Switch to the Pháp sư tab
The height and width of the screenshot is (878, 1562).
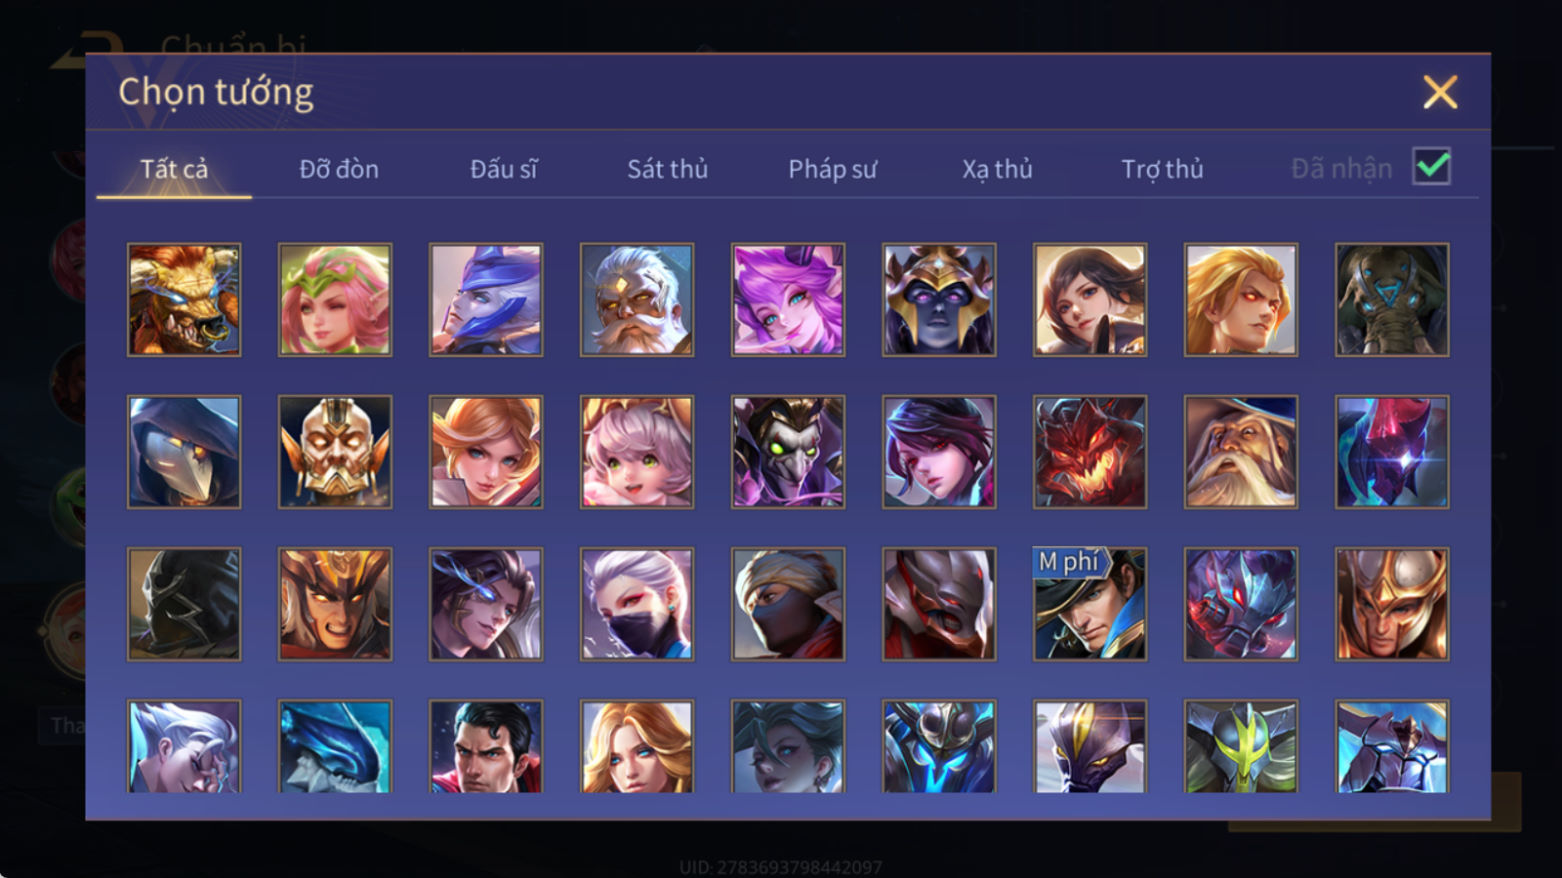(x=832, y=169)
